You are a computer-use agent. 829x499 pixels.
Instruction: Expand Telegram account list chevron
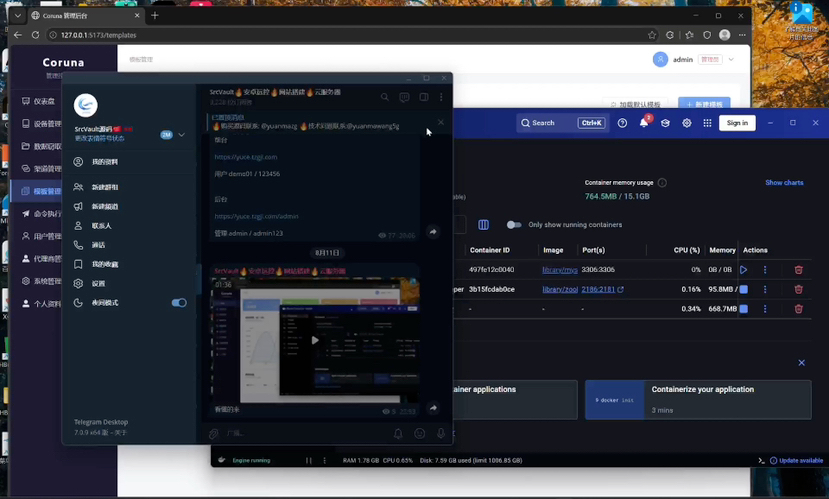click(181, 135)
